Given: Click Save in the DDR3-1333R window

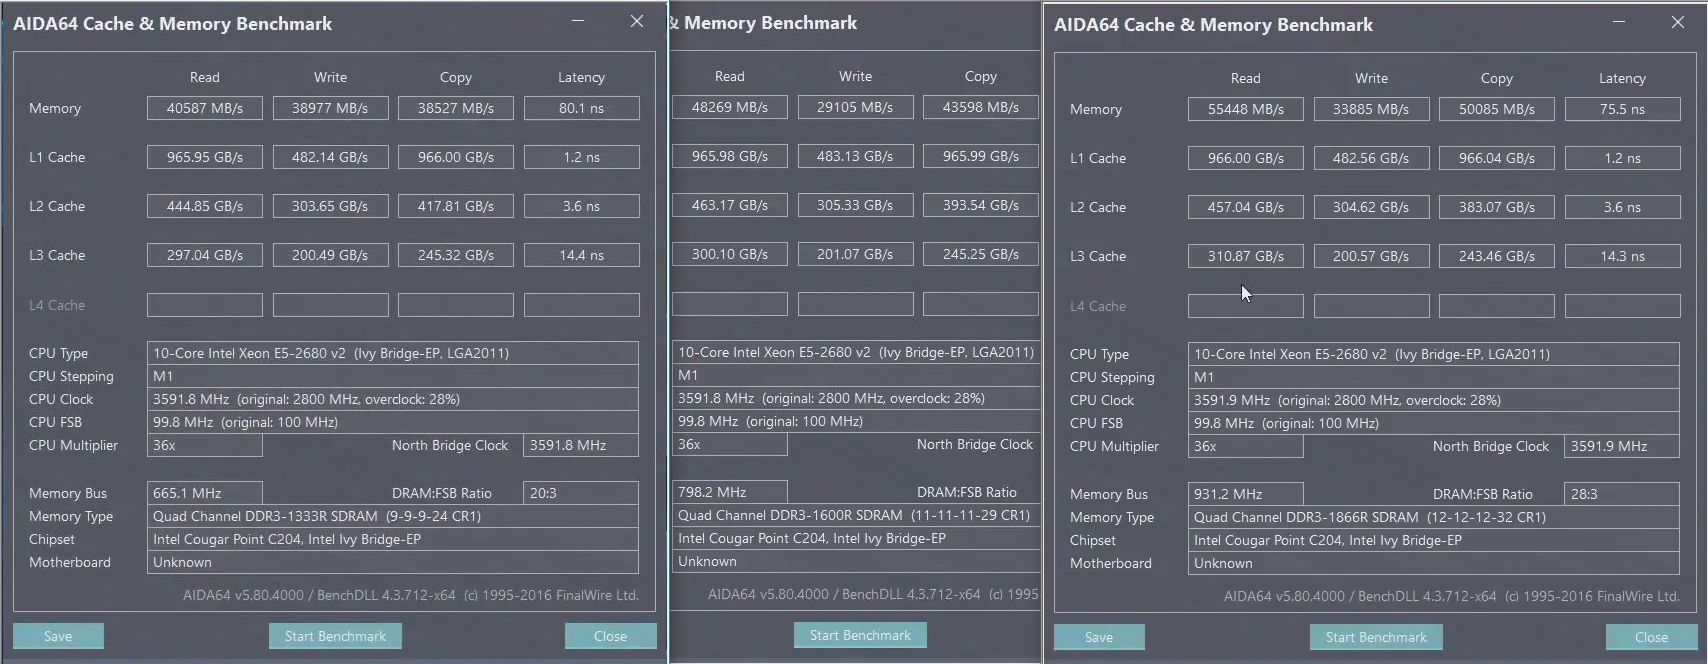Looking at the screenshot, I should [58, 636].
